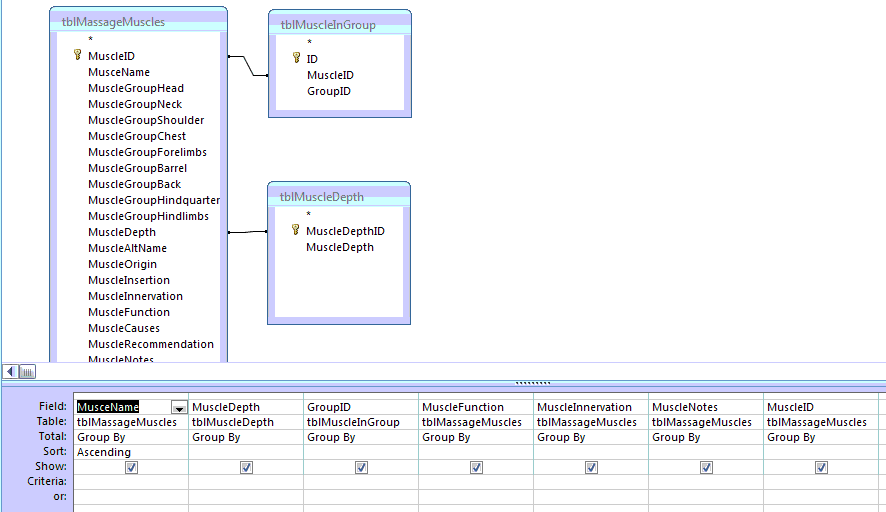Image resolution: width=886 pixels, height=512 pixels.
Task: Toggle Show checkbox under GroupID column
Action: click(361, 467)
